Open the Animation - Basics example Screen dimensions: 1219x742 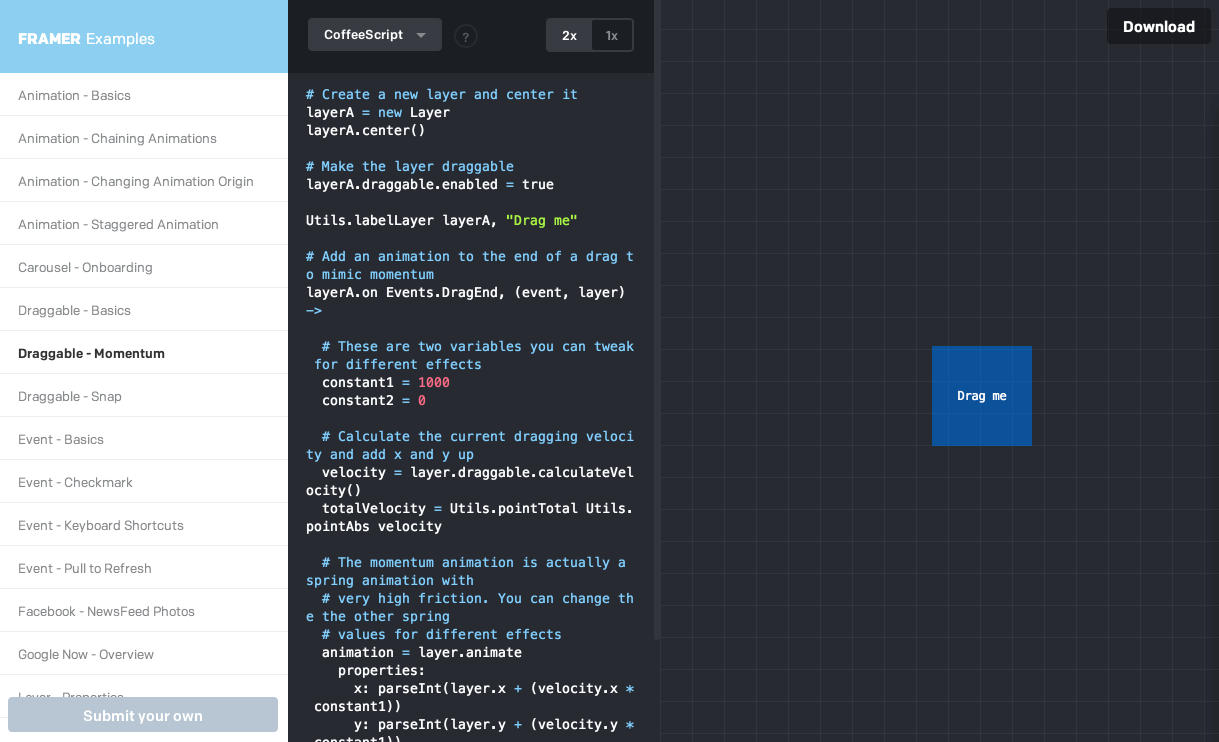pyautogui.click(x=74, y=95)
